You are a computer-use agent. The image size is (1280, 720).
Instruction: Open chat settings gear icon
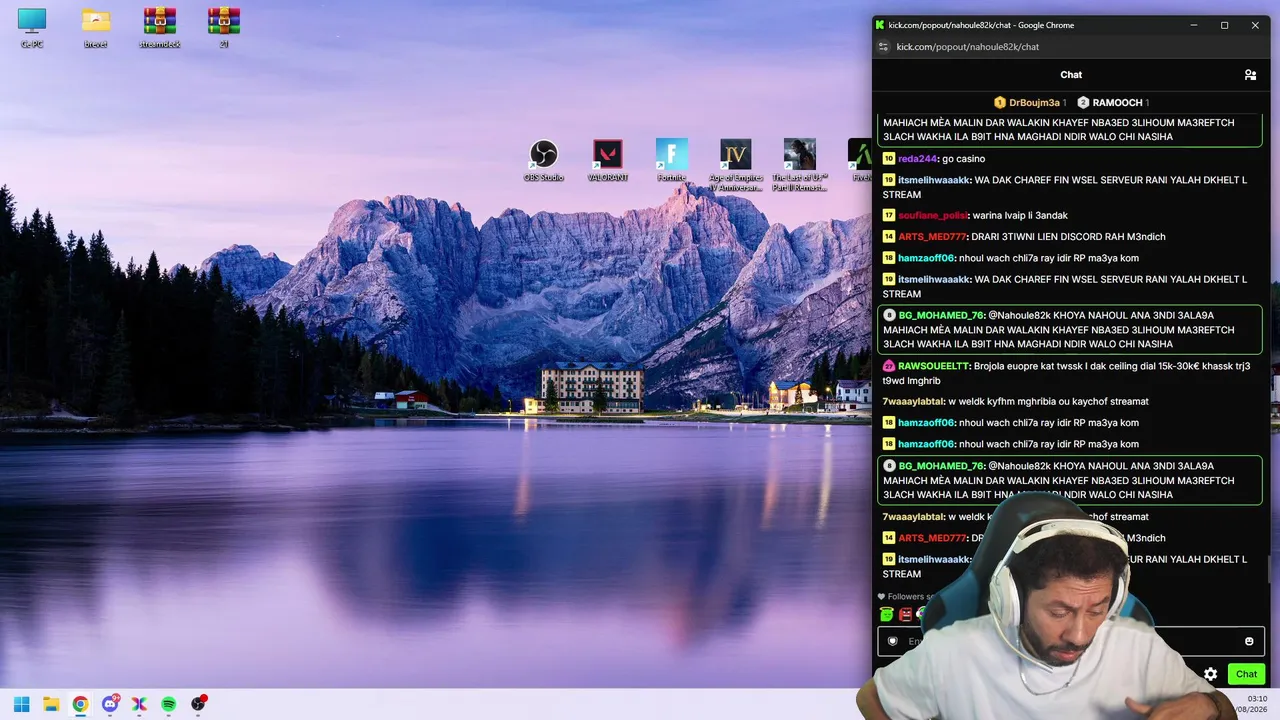(1210, 674)
